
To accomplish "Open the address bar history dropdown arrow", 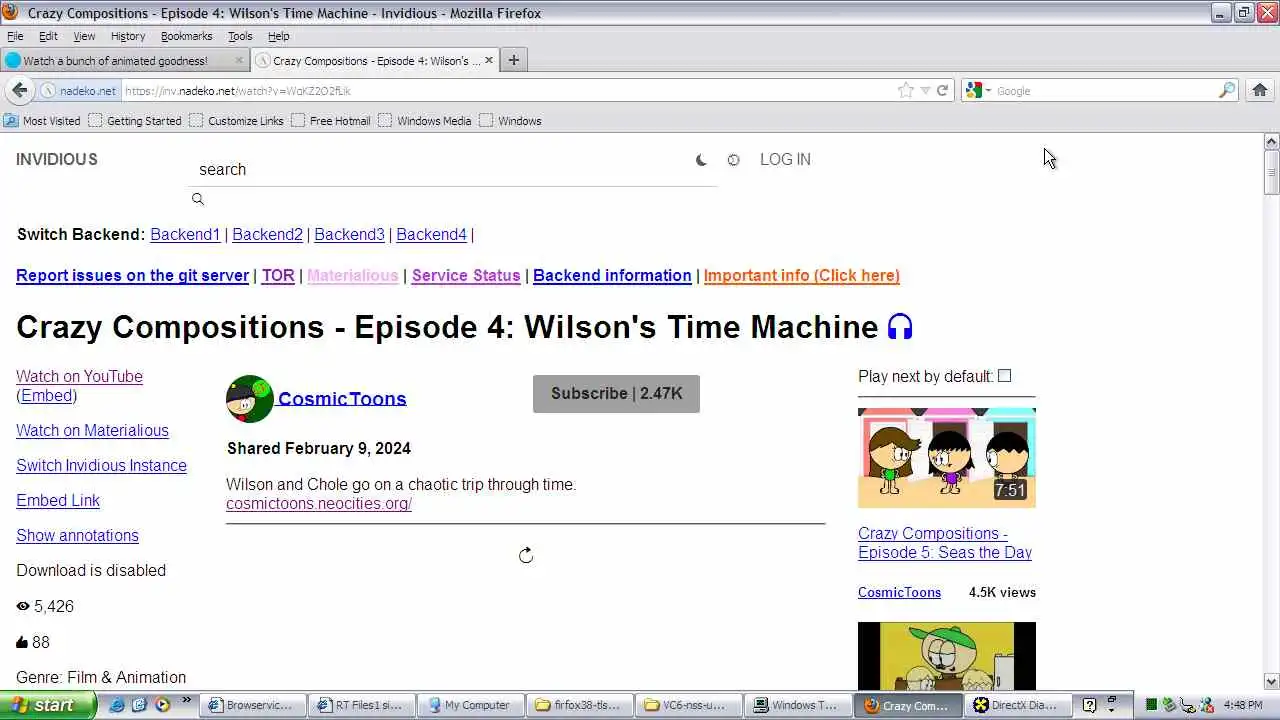I will (x=925, y=90).
